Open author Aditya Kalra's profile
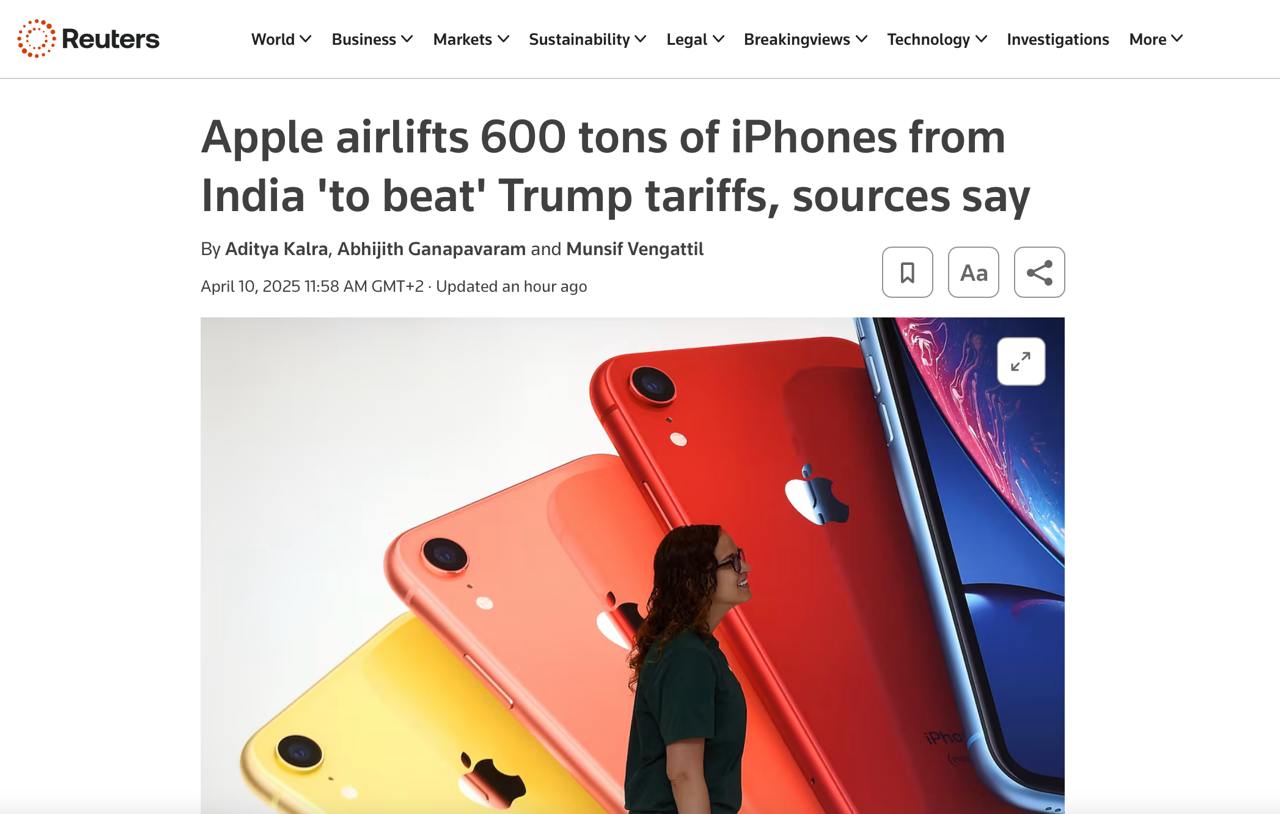Screen dimensions: 1280x814 276,249
